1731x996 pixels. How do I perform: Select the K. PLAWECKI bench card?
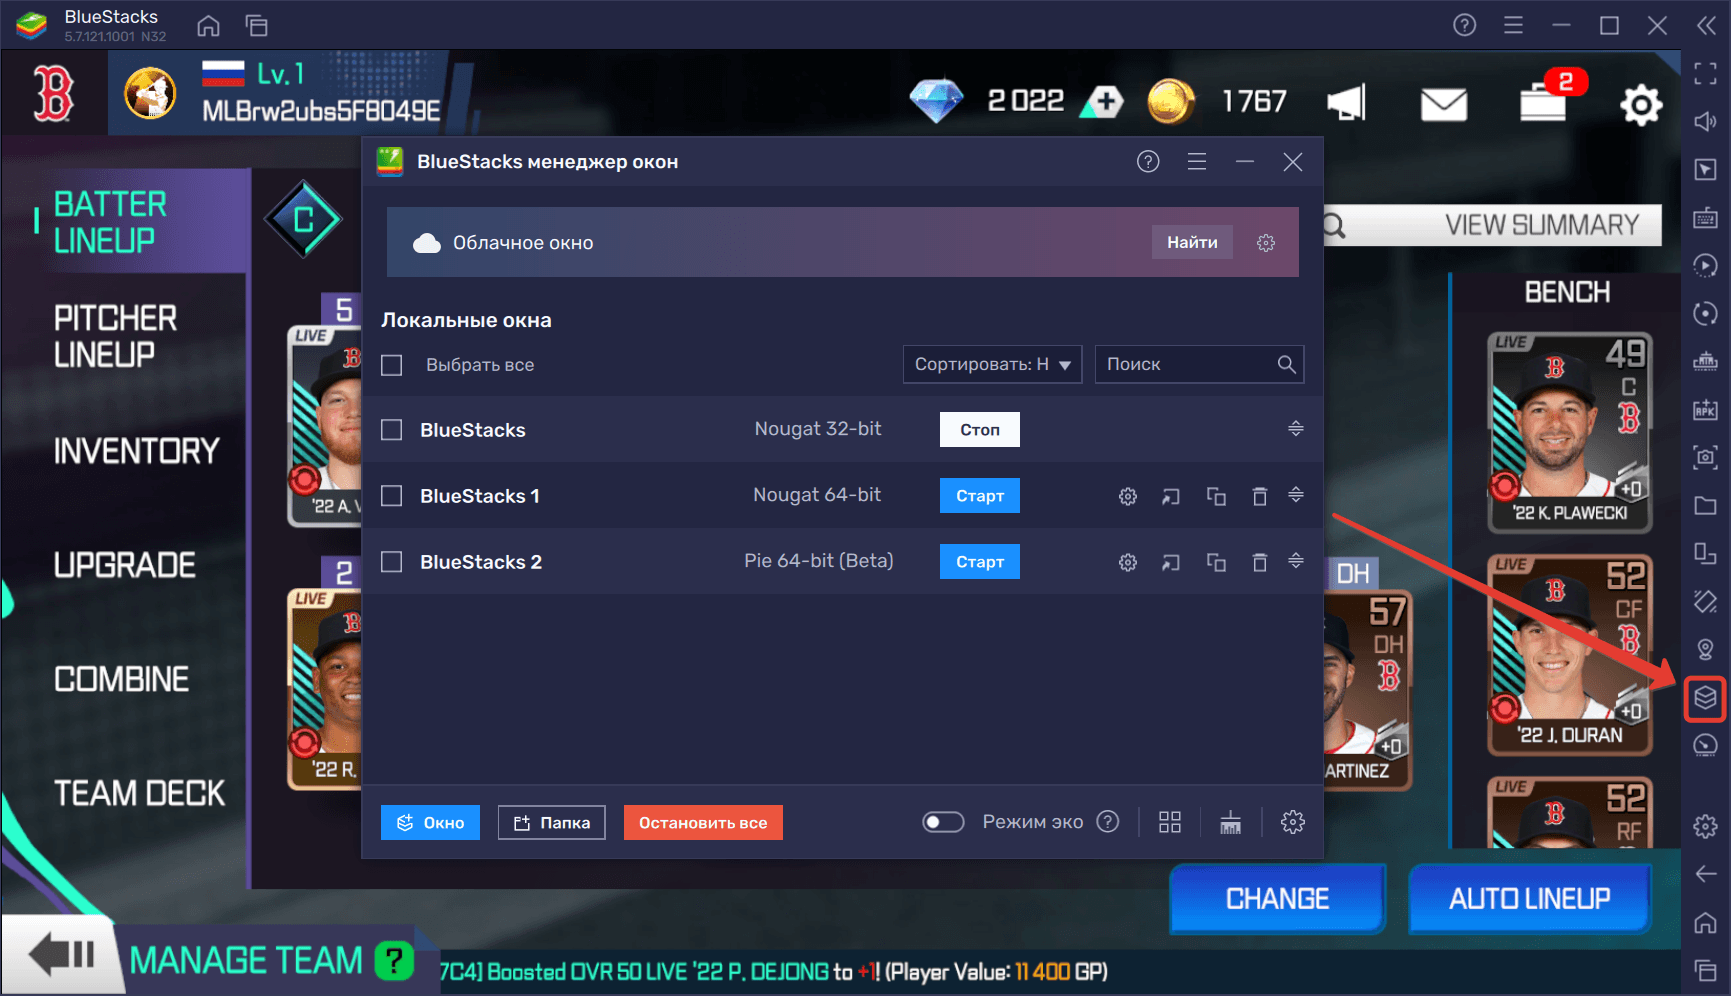point(1569,433)
